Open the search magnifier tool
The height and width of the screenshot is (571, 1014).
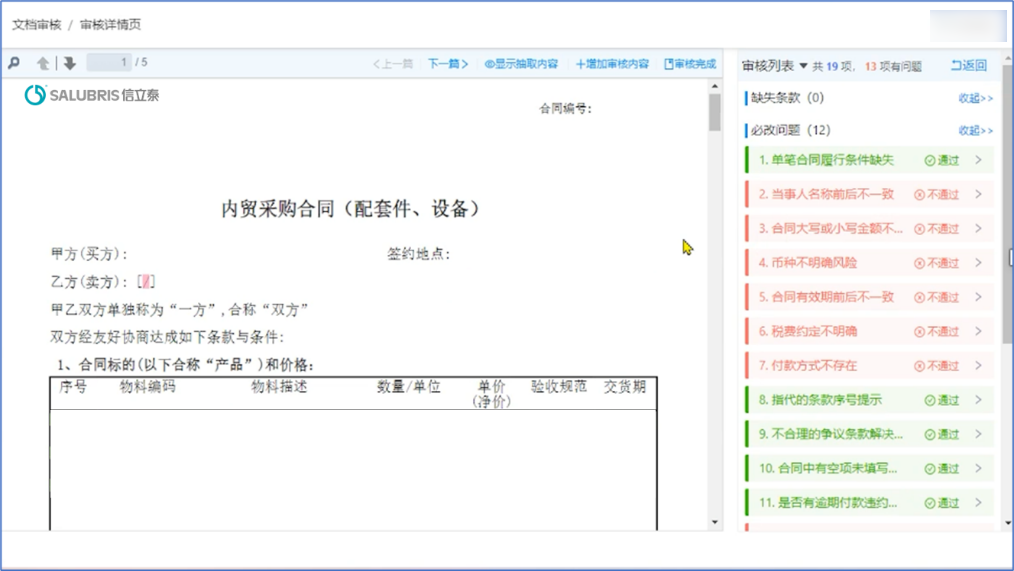coord(14,63)
